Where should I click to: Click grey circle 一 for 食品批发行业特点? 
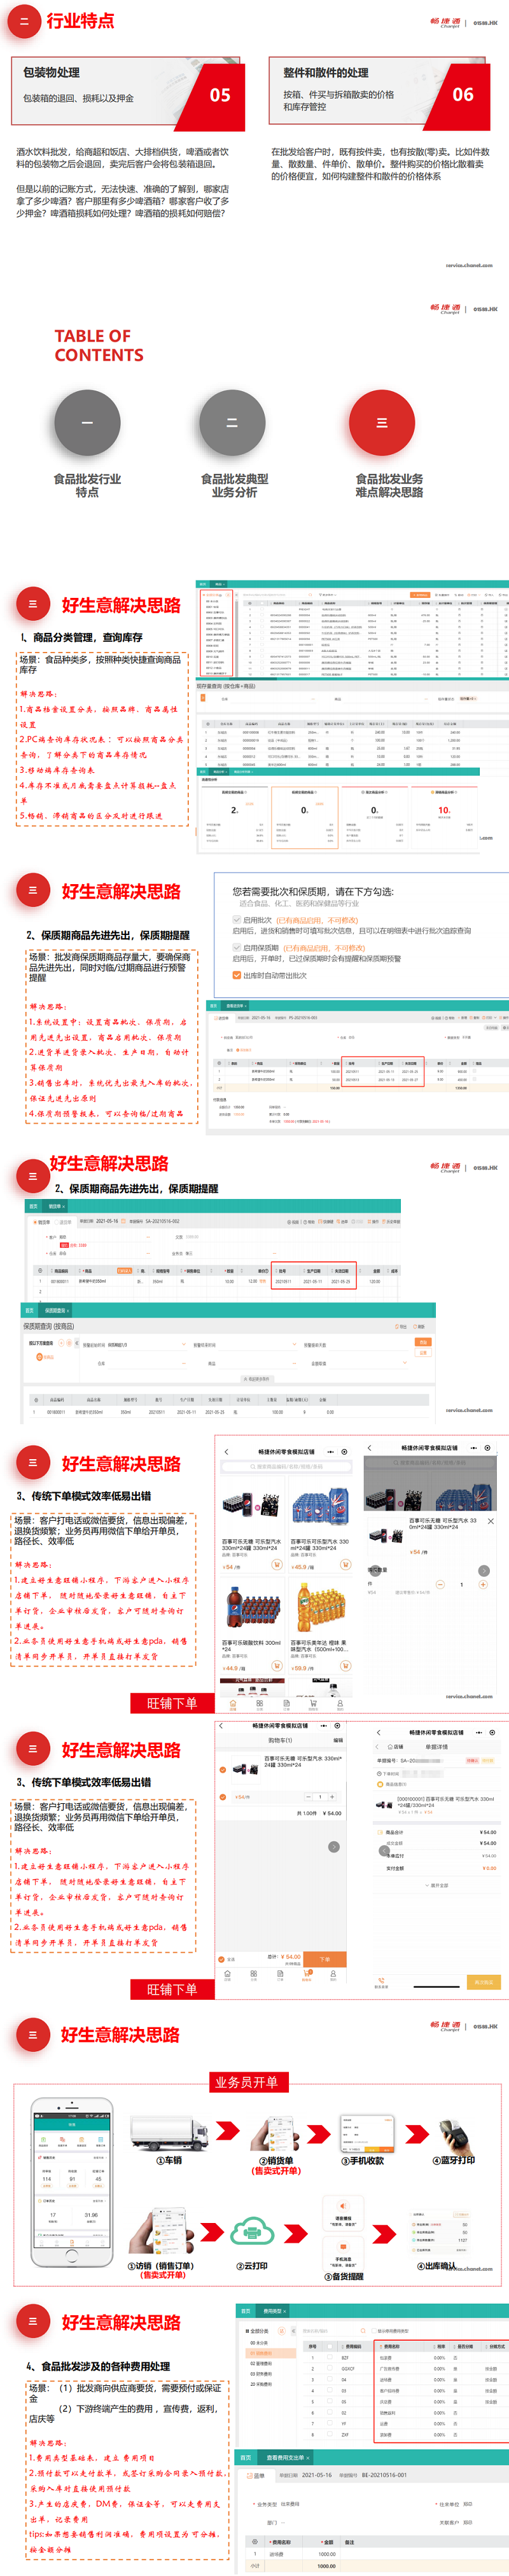87,422
